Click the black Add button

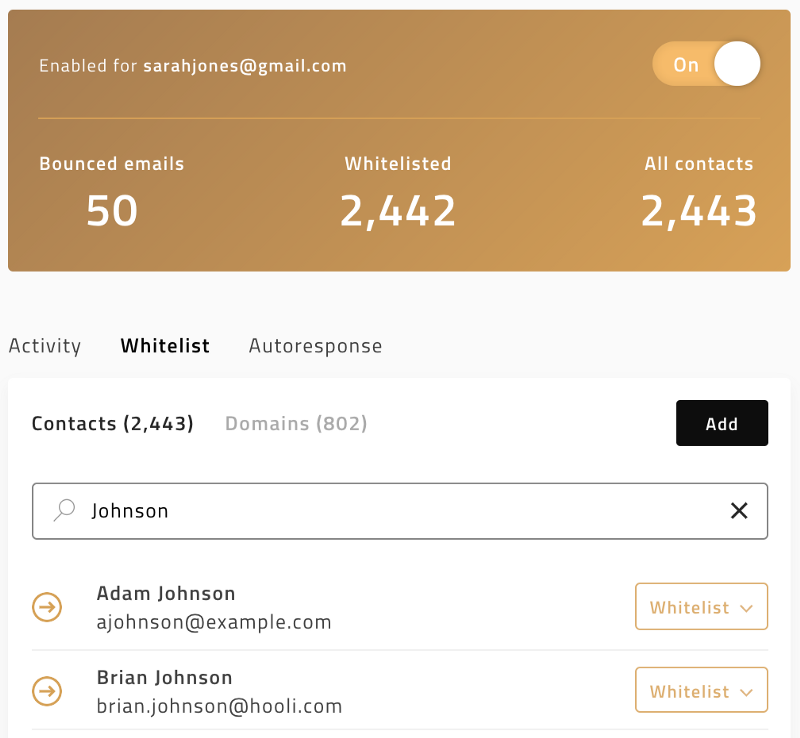pyautogui.click(x=722, y=423)
